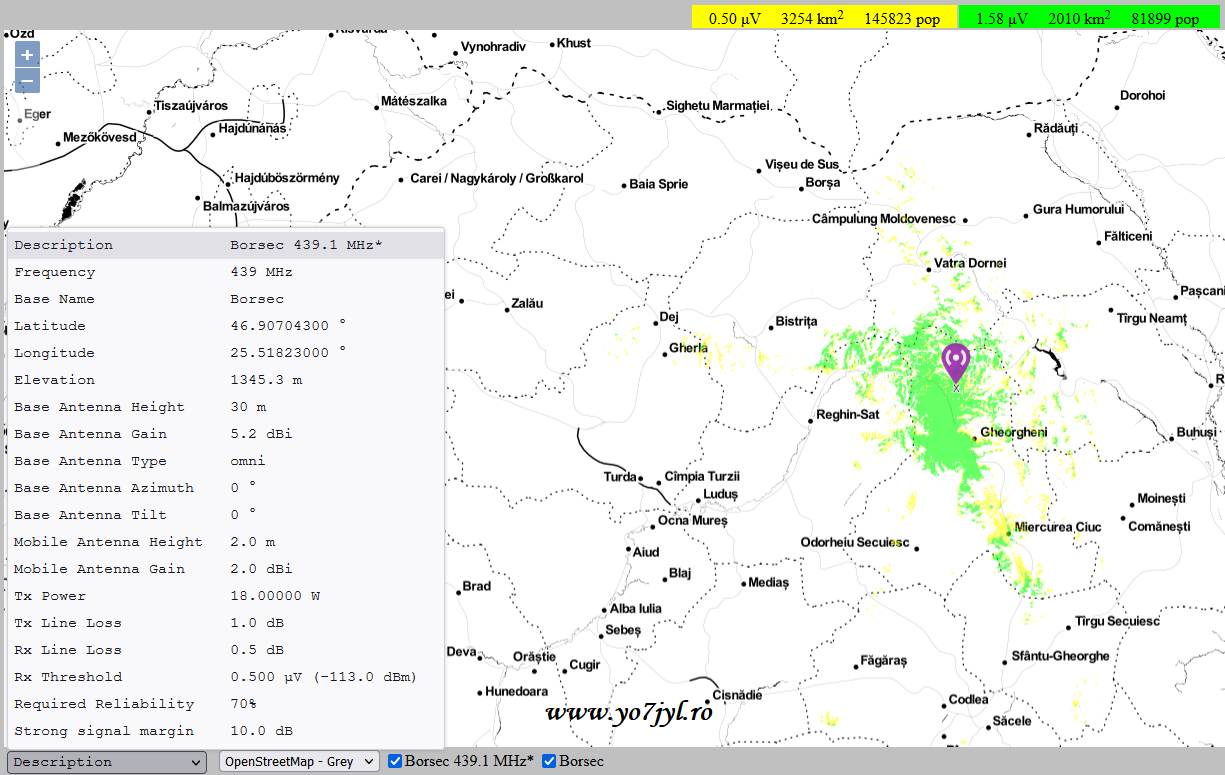Open the Description dropdown
1225x775 pixels.
(107, 762)
